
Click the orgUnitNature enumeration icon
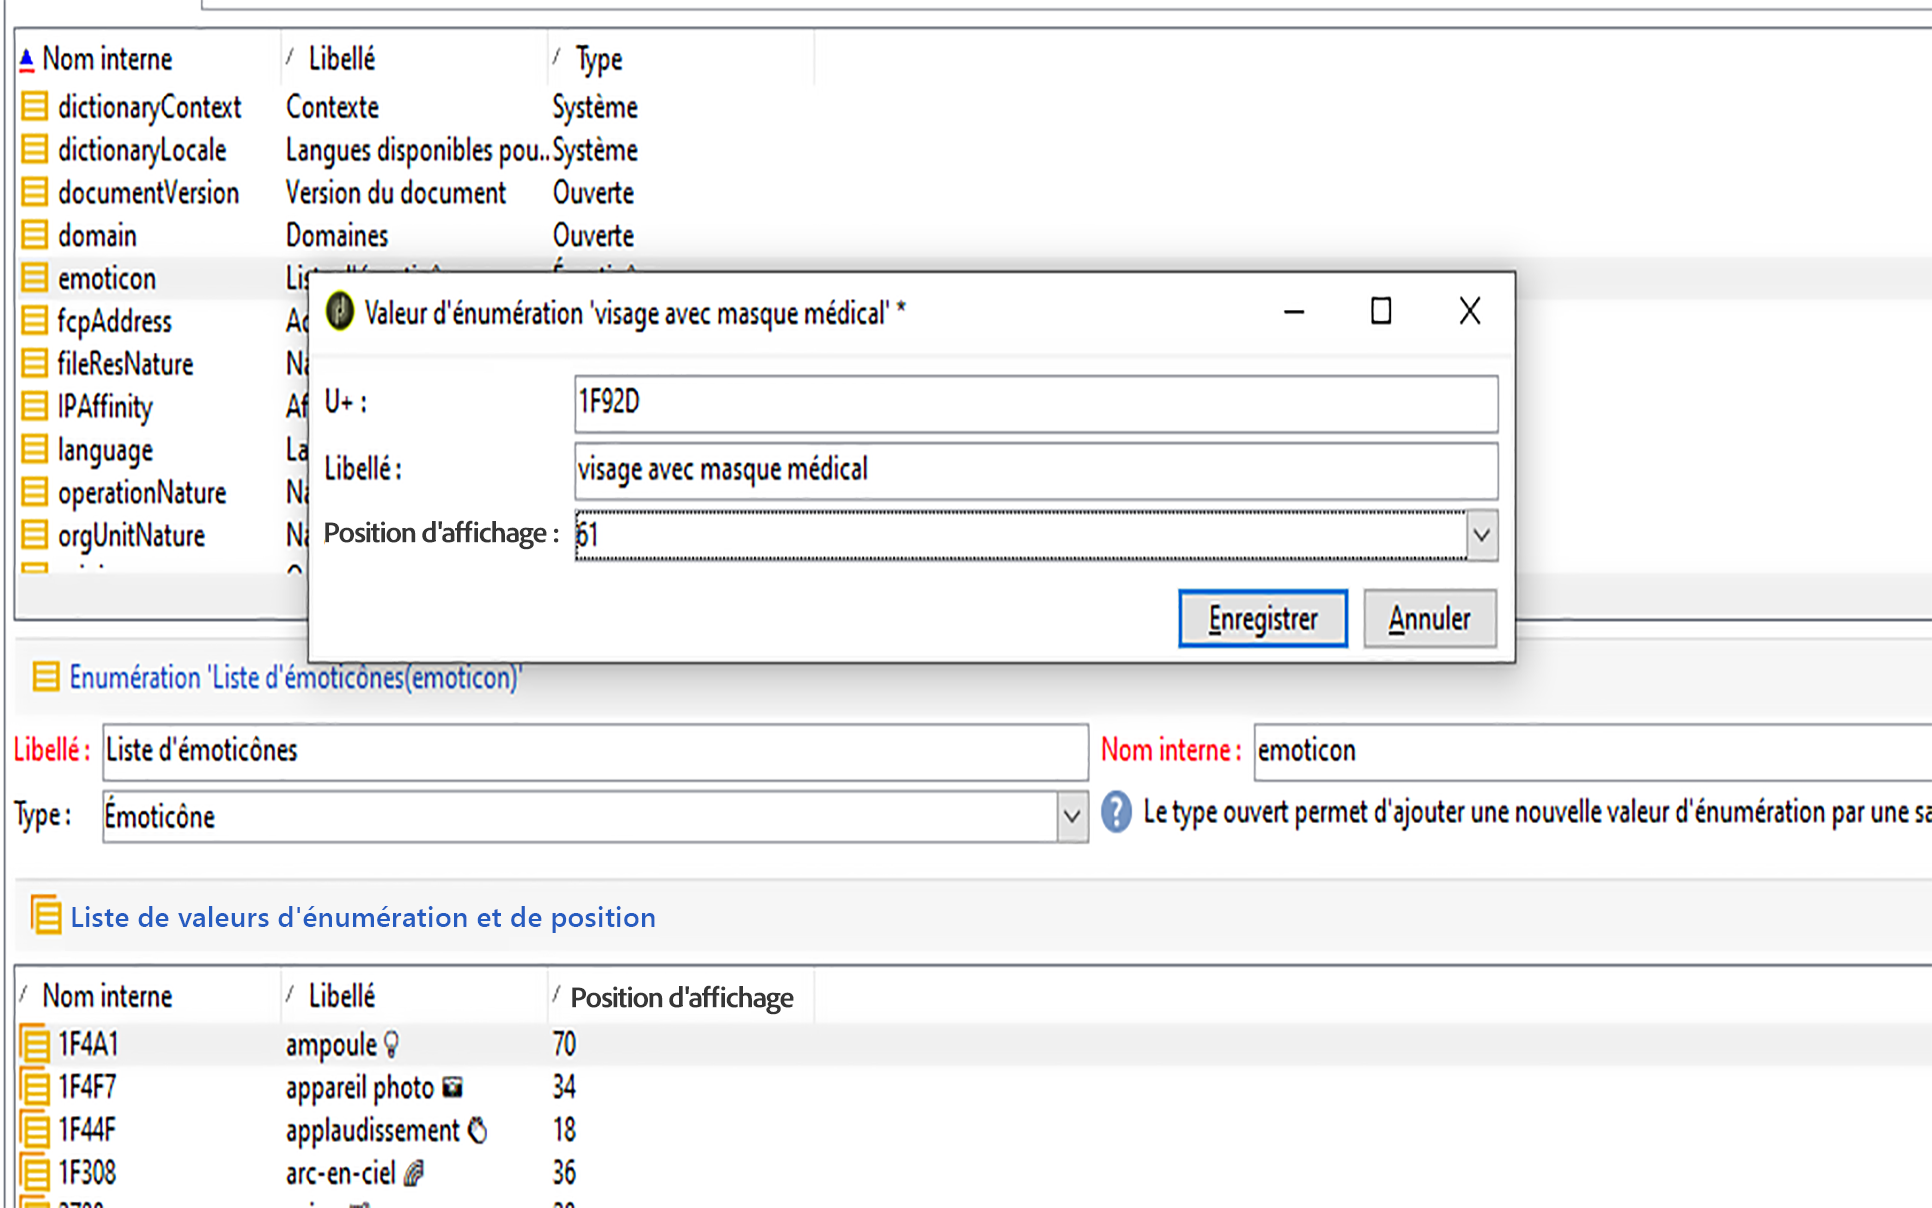click(x=34, y=535)
